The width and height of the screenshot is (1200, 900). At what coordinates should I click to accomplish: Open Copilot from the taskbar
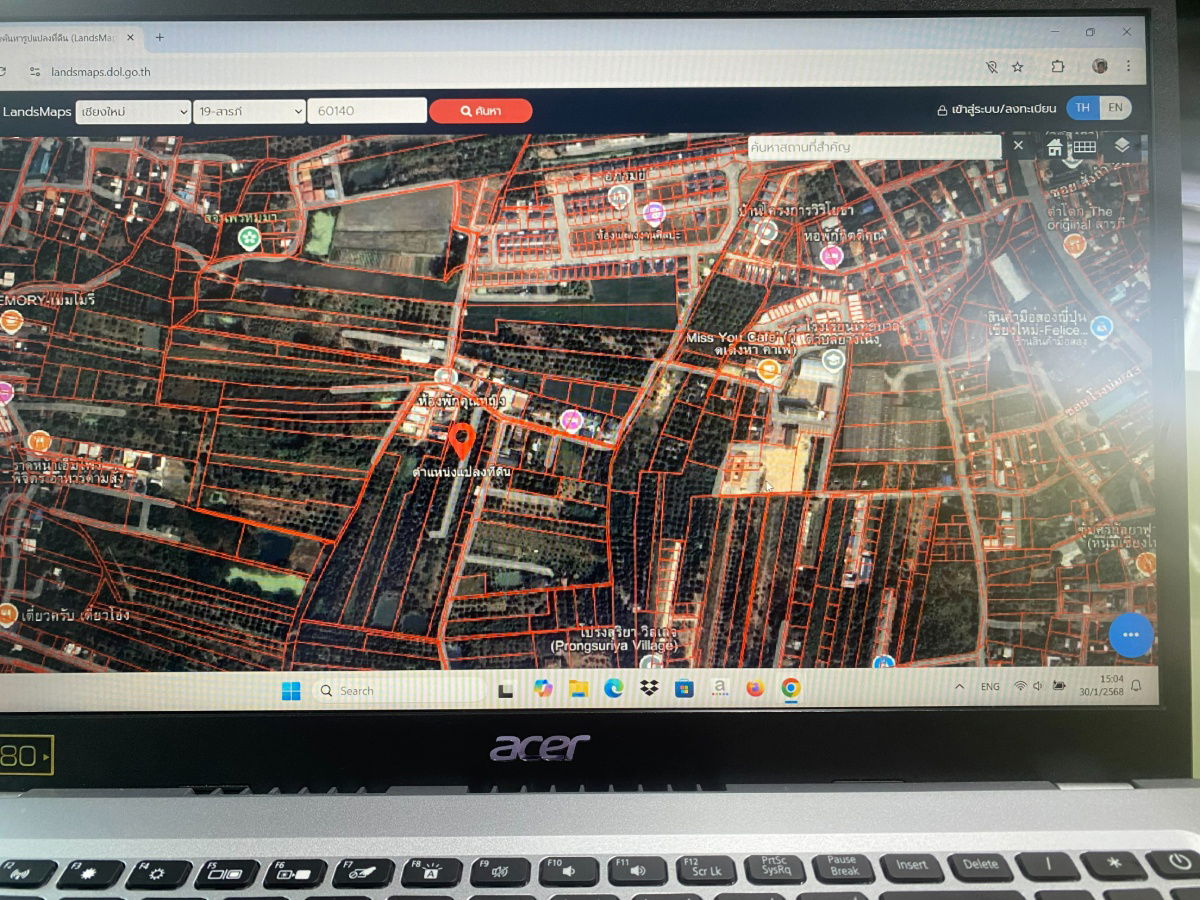(x=543, y=689)
